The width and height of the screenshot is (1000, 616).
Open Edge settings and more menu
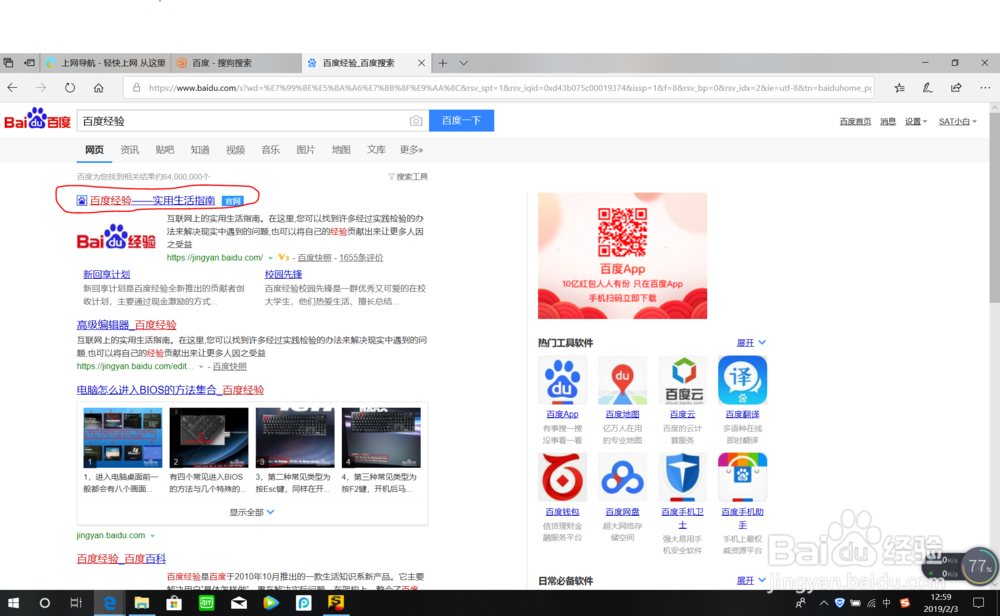[985, 88]
